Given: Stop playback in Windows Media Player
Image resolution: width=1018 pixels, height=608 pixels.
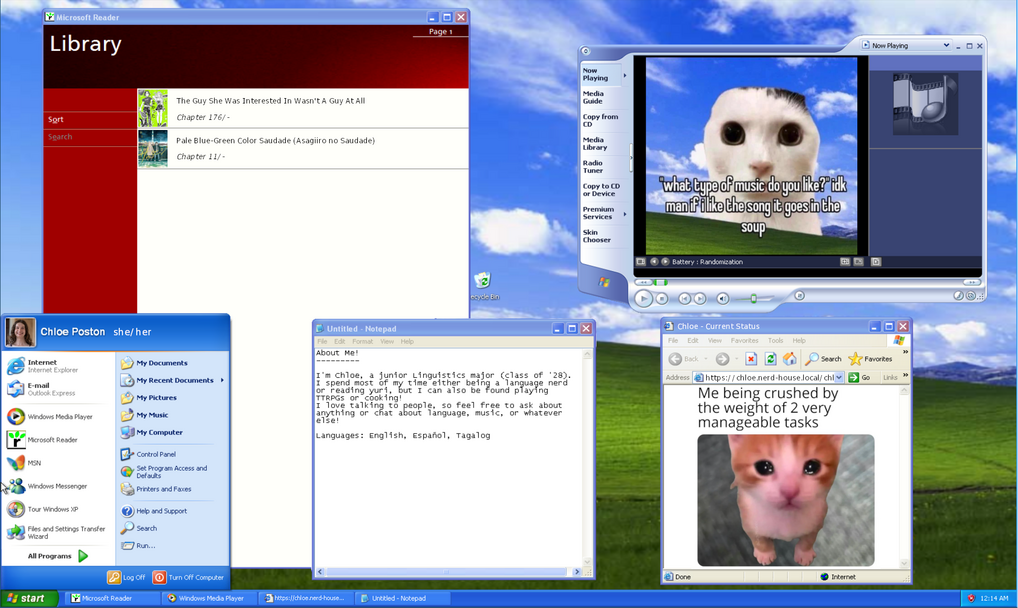Looking at the screenshot, I should pyautogui.click(x=662, y=299).
